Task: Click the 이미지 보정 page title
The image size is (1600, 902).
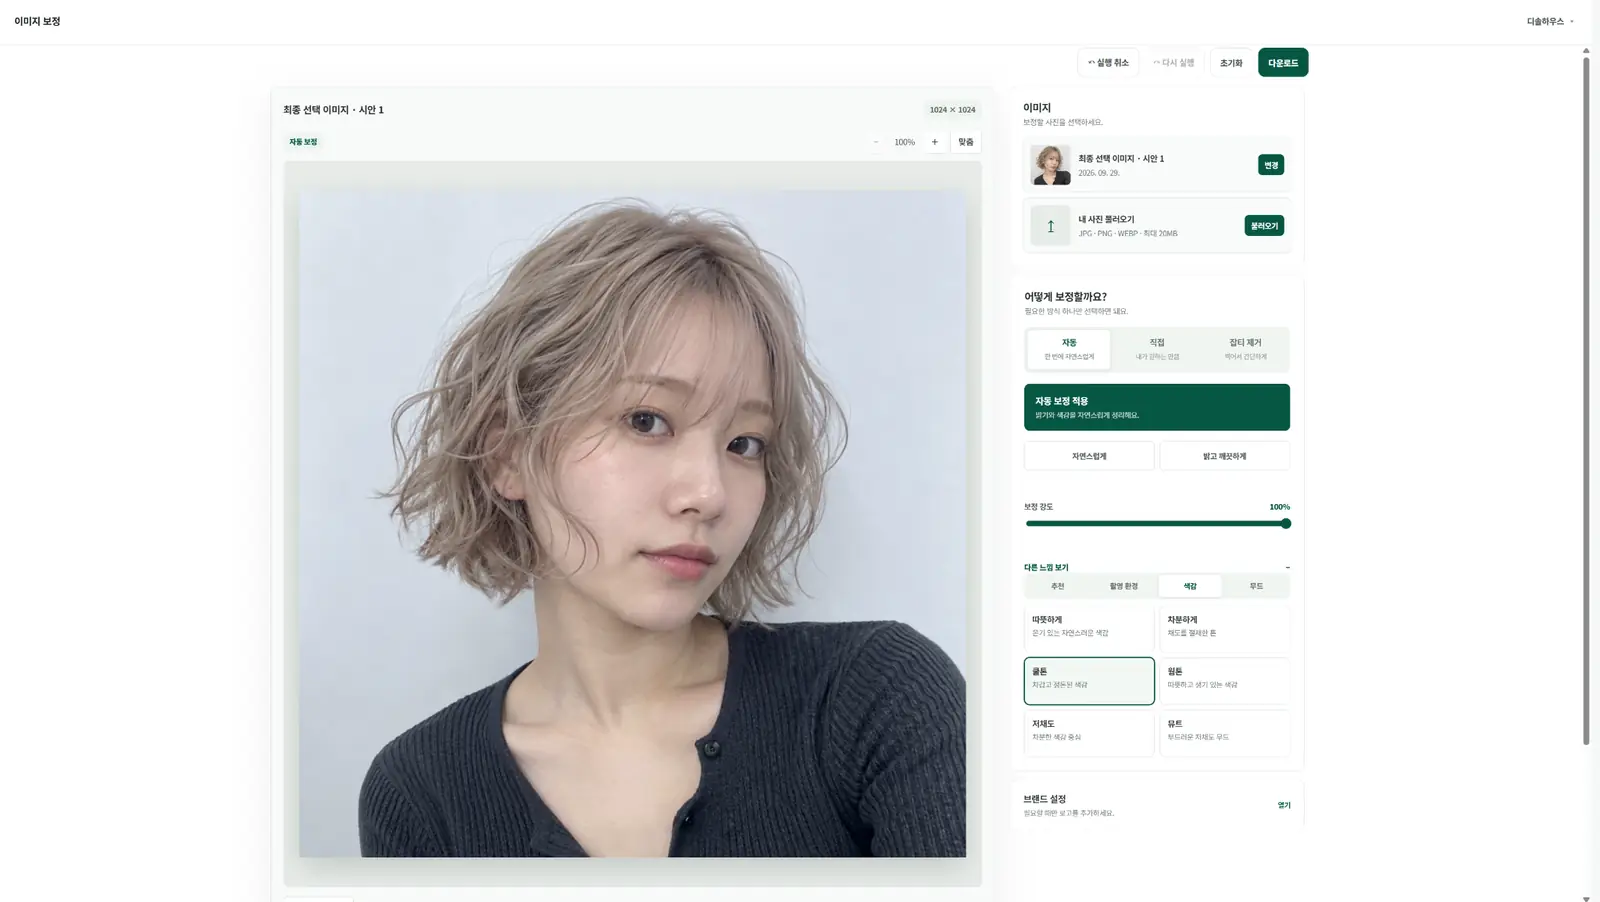Action: [37, 21]
